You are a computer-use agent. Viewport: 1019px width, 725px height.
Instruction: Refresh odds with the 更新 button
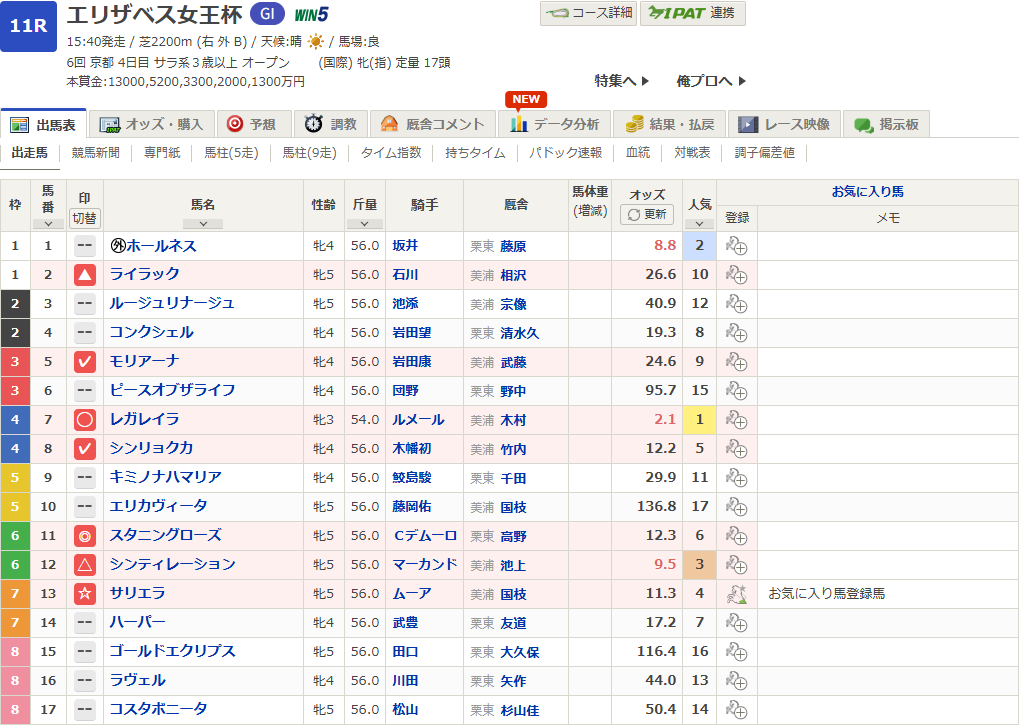click(x=647, y=214)
